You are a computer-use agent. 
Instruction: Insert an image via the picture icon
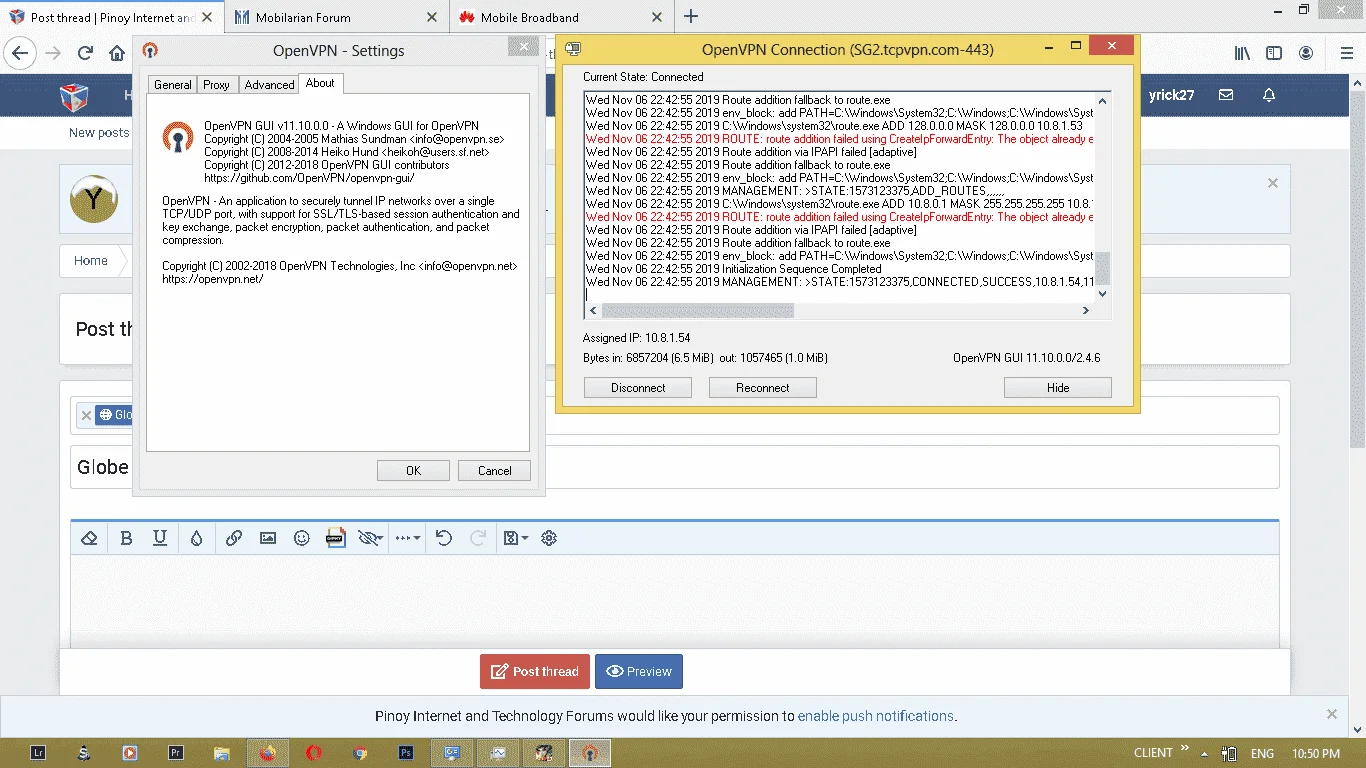[268, 538]
